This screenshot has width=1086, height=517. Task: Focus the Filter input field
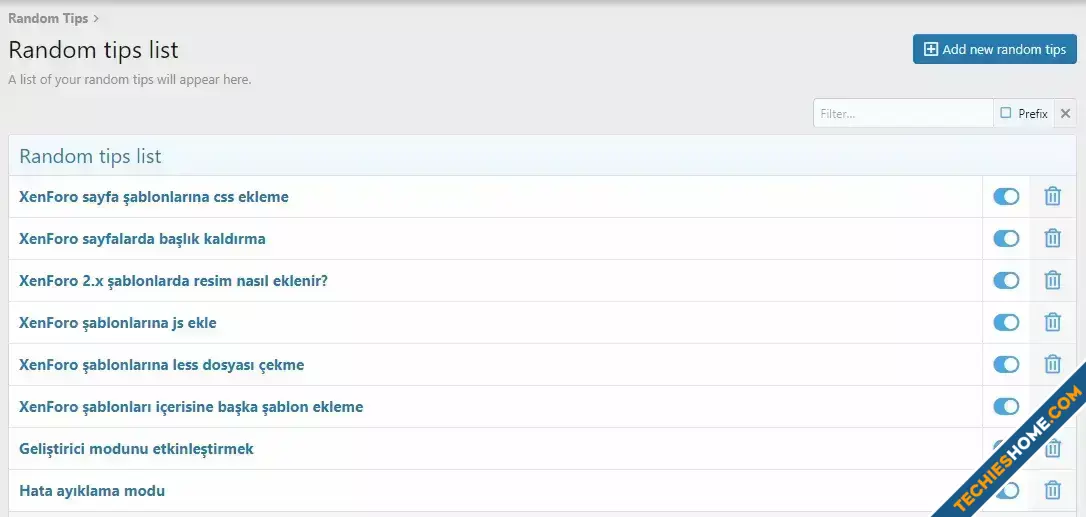[x=903, y=114]
